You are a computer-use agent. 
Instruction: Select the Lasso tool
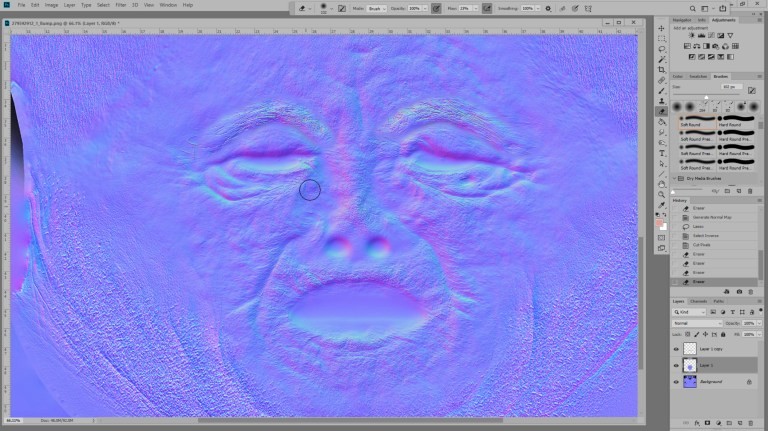[662, 49]
